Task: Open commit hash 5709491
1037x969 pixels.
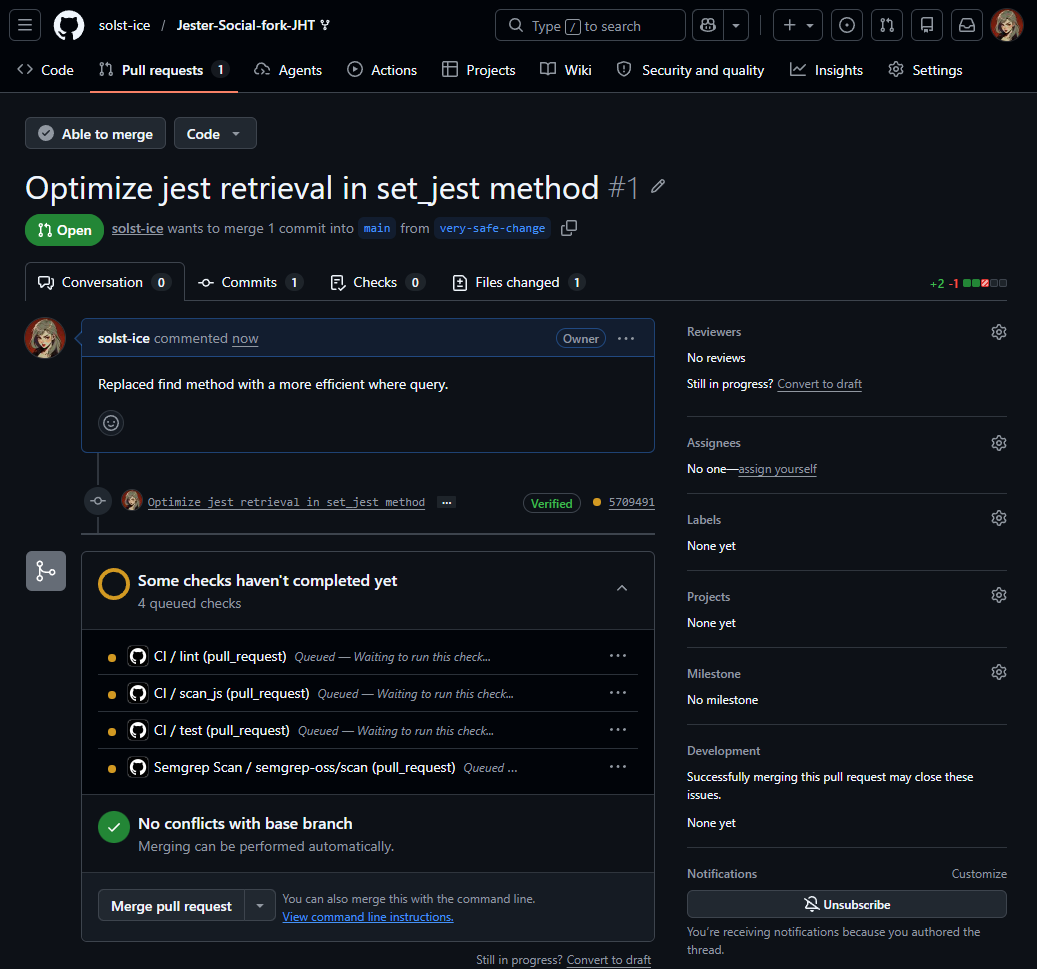Action: [632, 502]
